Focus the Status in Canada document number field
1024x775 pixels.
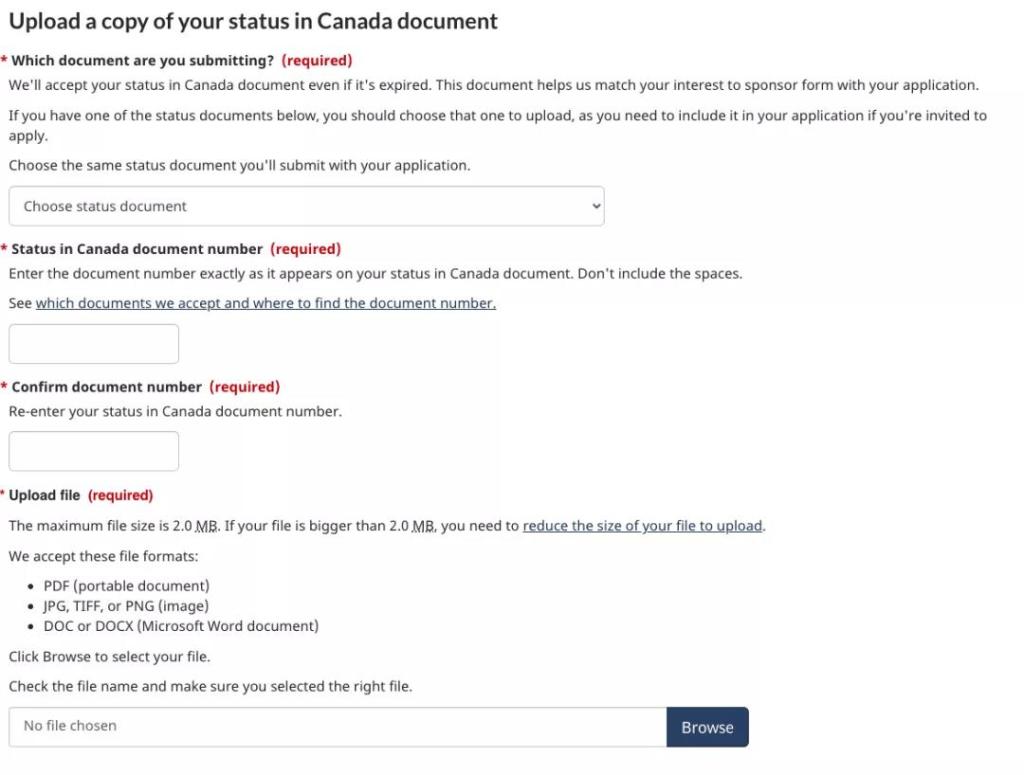94,344
